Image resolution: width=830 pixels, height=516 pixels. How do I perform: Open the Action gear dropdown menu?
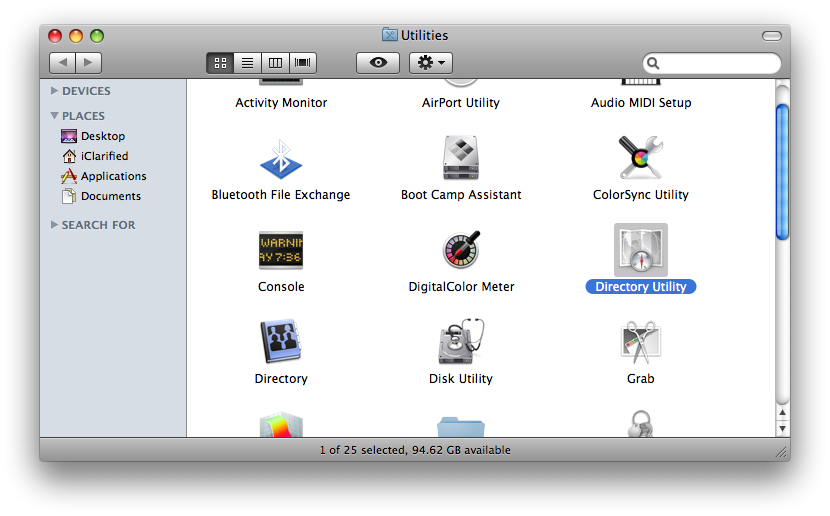click(431, 63)
